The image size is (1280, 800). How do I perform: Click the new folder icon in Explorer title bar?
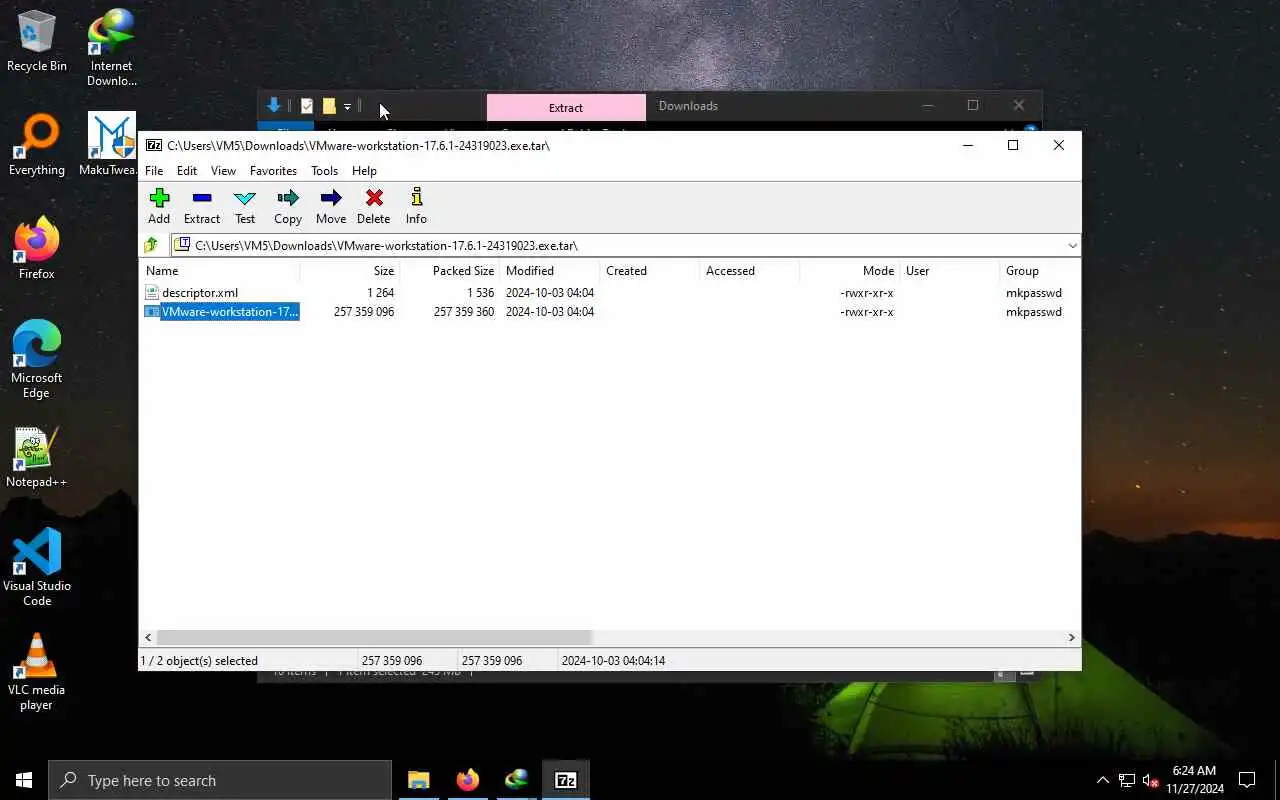329,106
